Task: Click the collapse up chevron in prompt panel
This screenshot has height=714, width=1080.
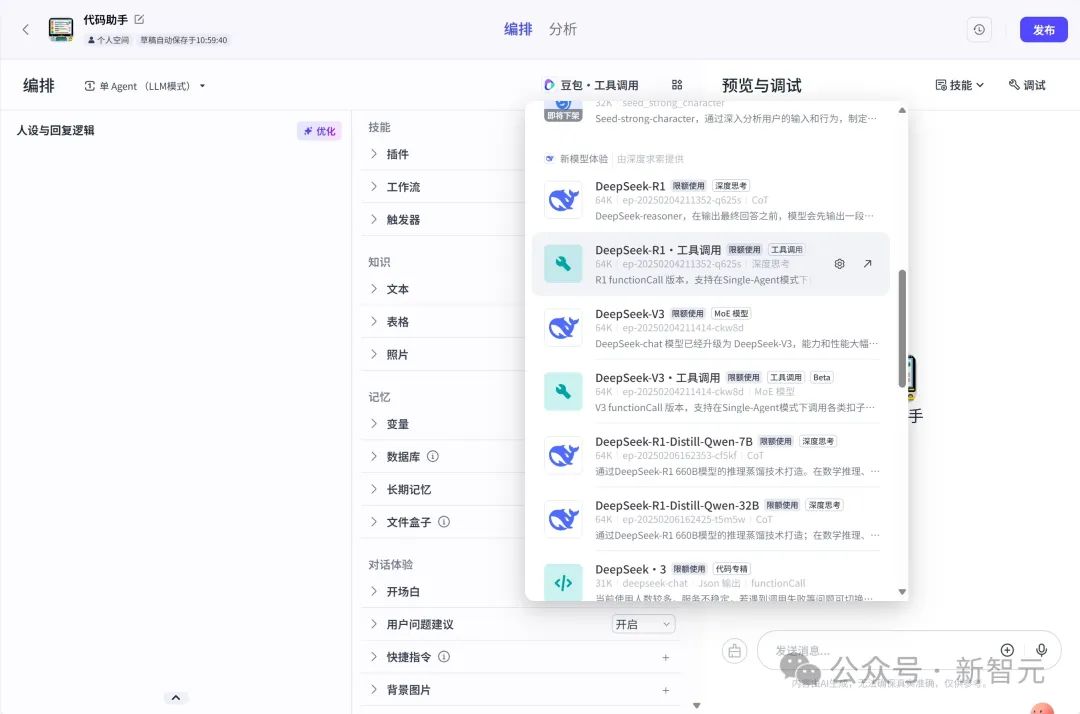Action: [x=176, y=697]
